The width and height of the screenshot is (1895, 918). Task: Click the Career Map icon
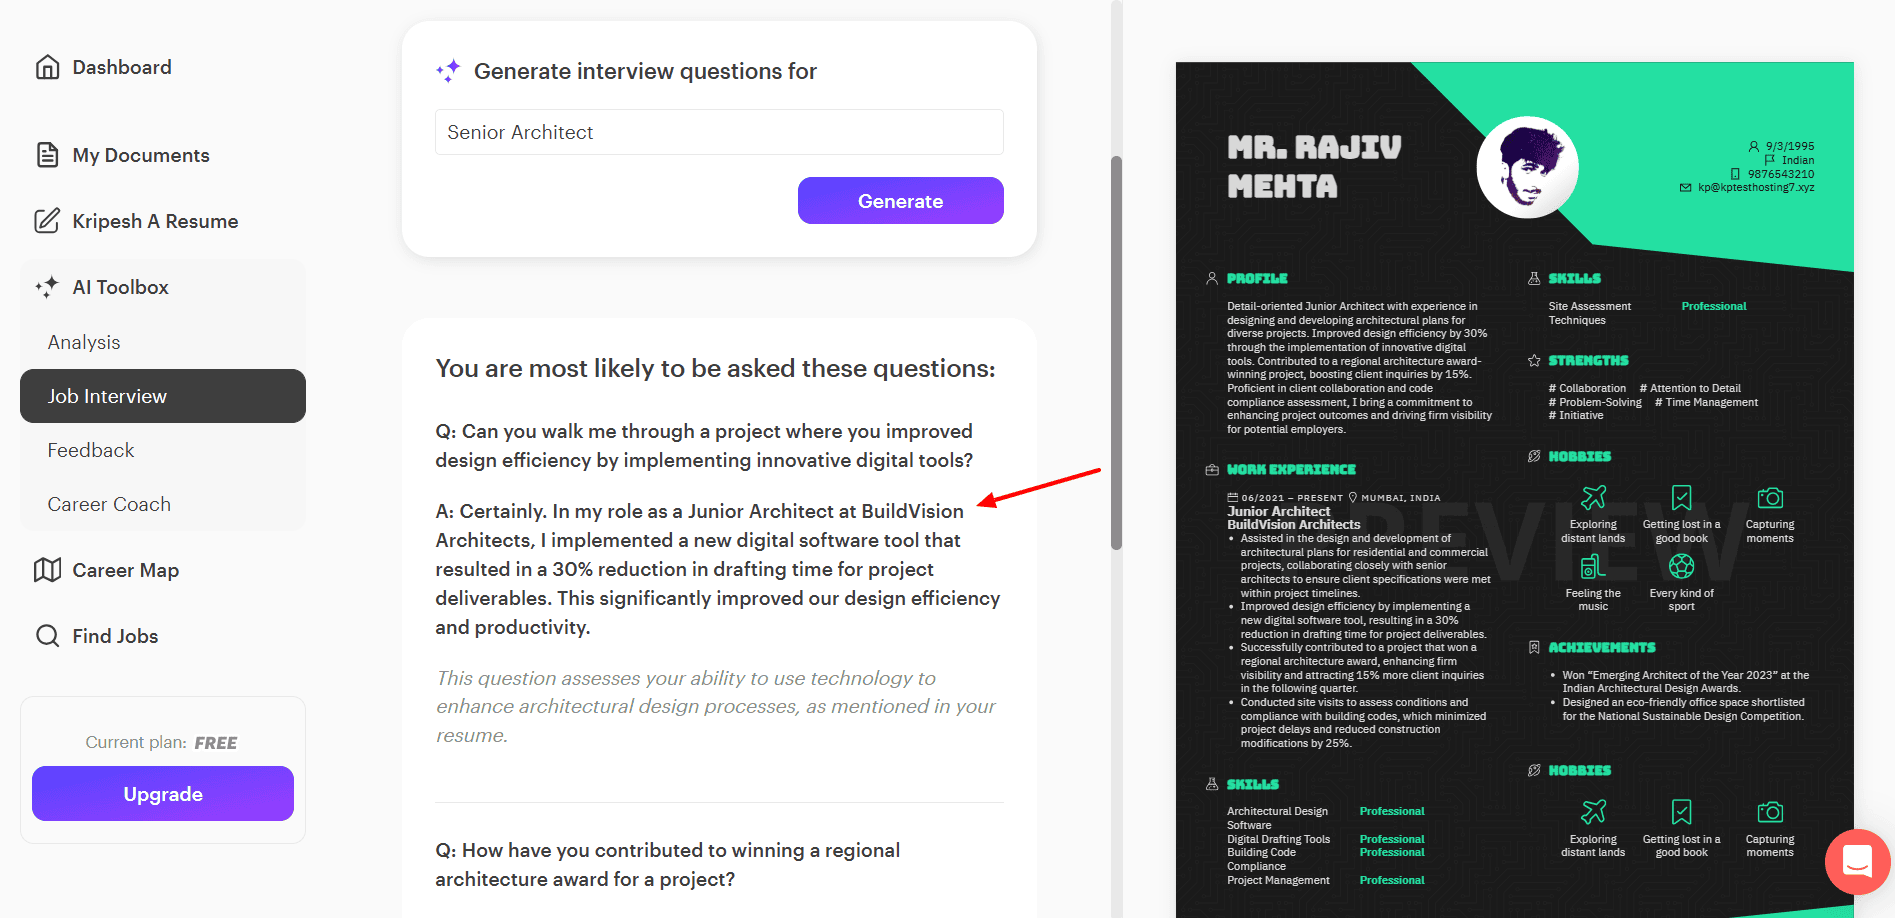pyautogui.click(x=47, y=570)
